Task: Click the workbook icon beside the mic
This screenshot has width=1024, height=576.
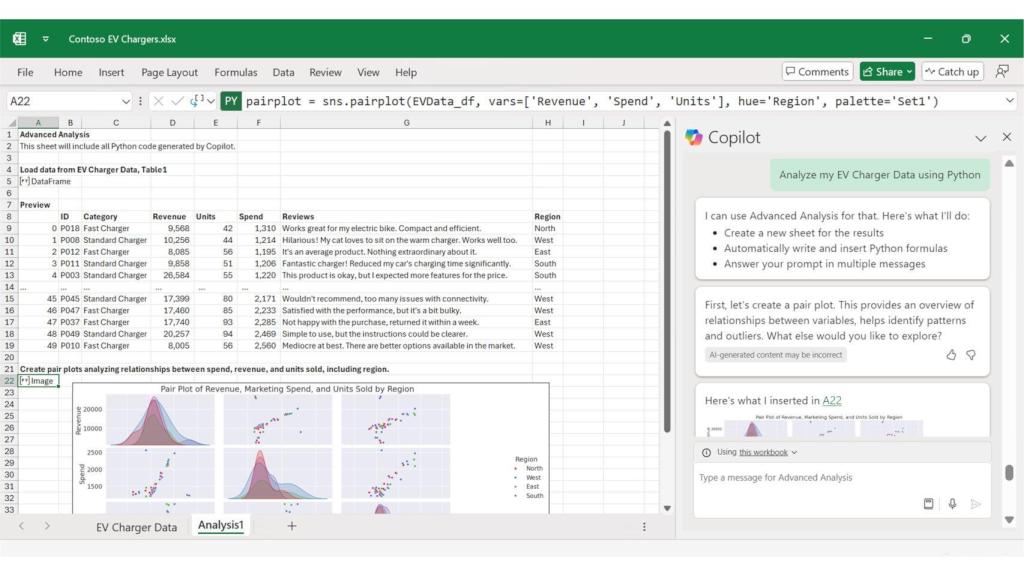Action: [928, 504]
